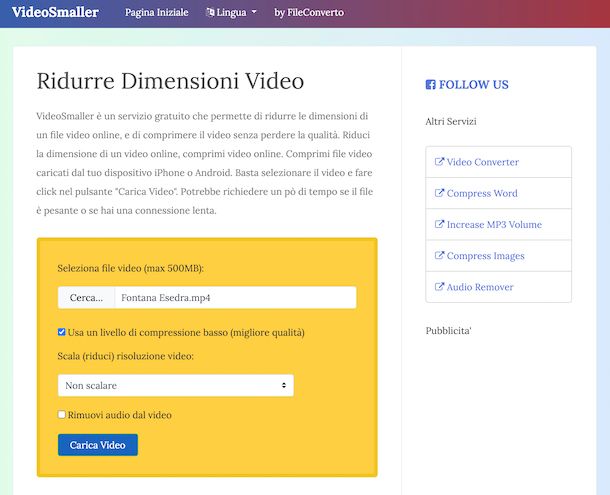
Task: Open the Audio Remover service link
Action: click(x=480, y=287)
